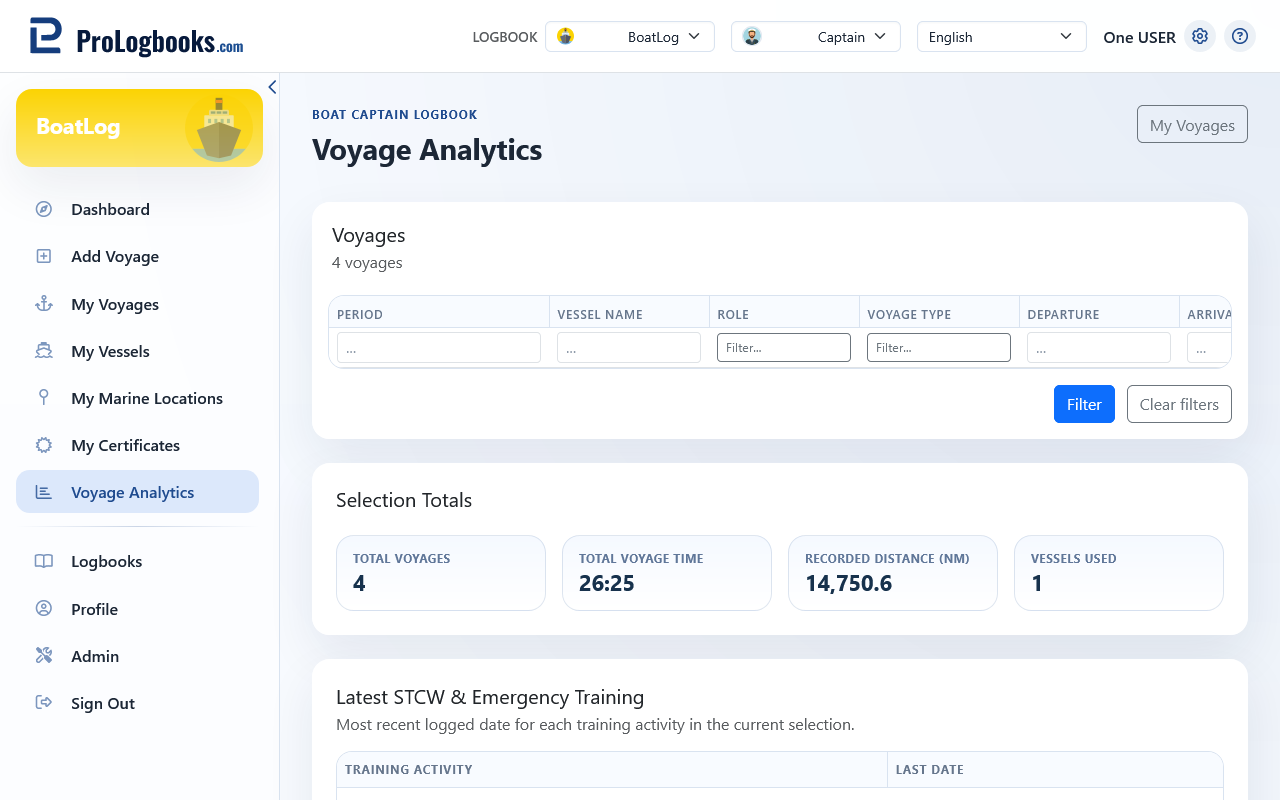Viewport: 1280px width, 800px height.
Task: Click the My Marine Locations pin icon
Action: pyautogui.click(x=44, y=398)
